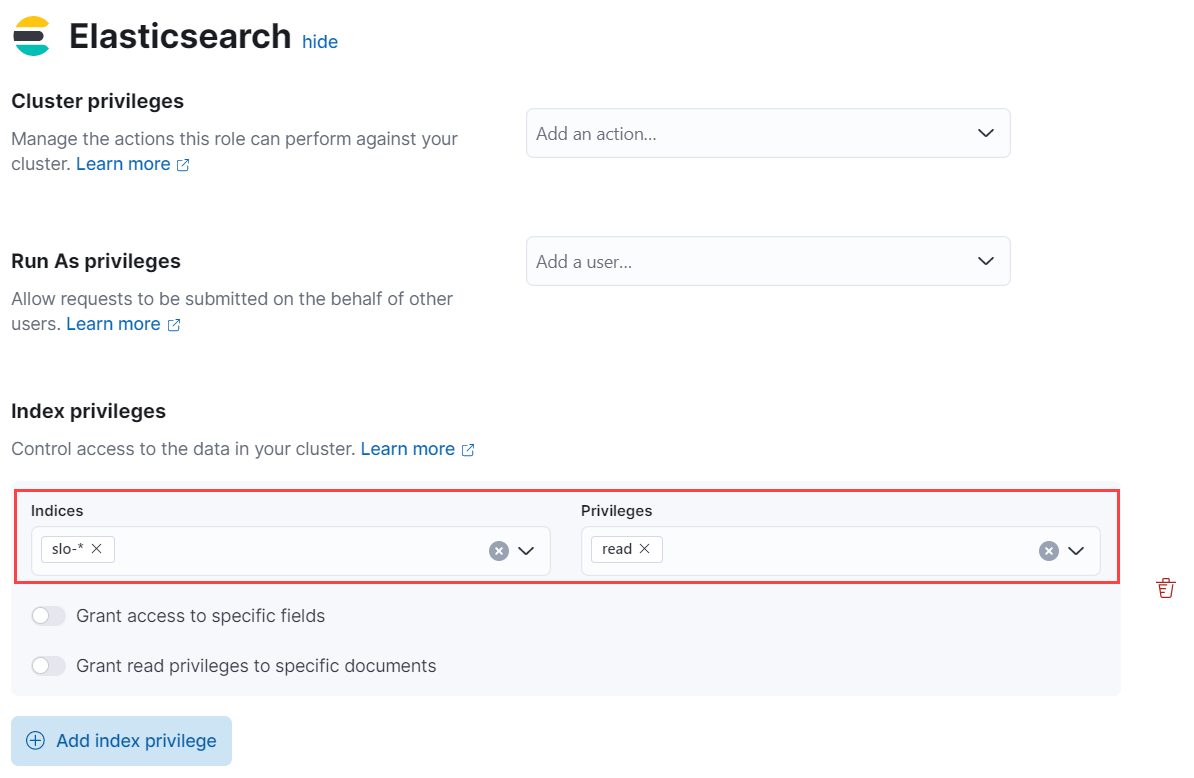Image resolution: width=1194 pixels, height=778 pixels.
Task: Clear all entries in Privileges field
Action: [1048, 551]
